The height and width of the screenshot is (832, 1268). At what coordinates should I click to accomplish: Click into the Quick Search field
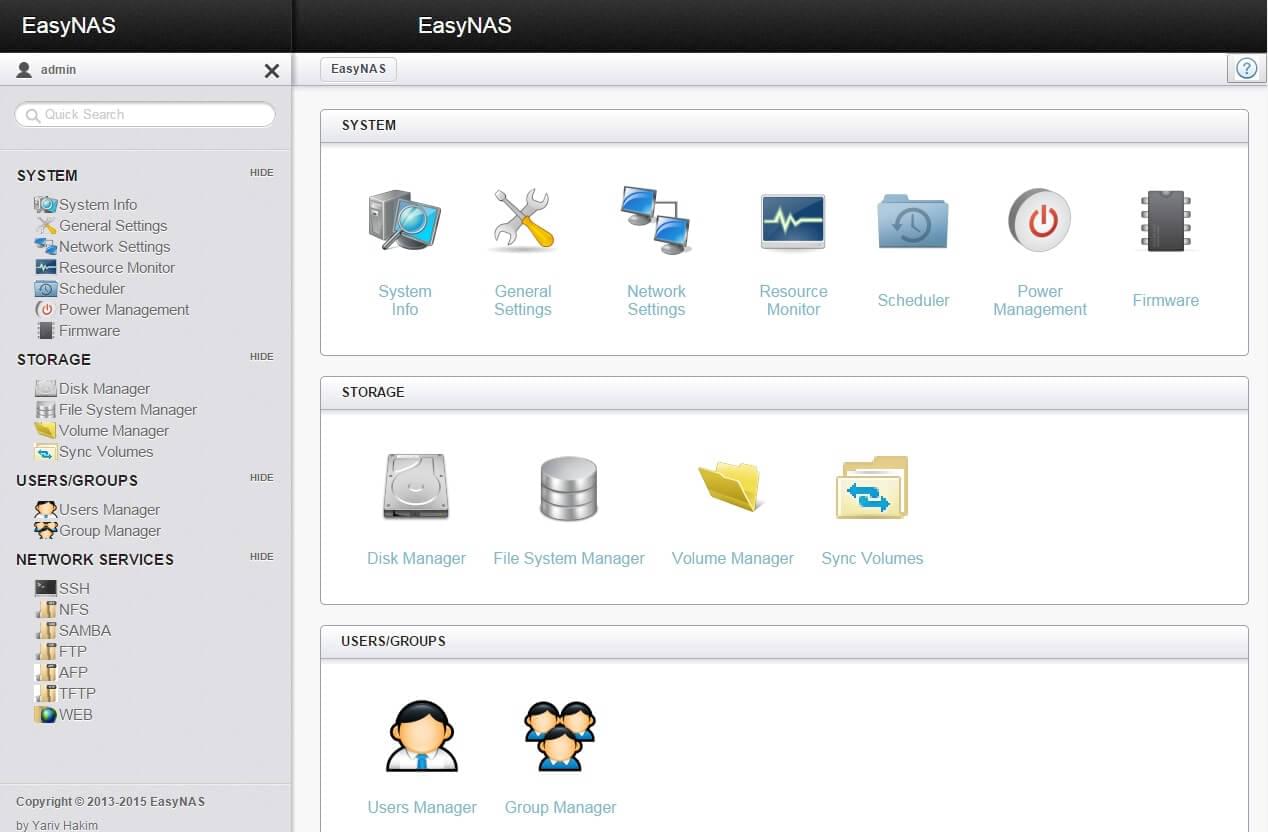pos(145,115)
